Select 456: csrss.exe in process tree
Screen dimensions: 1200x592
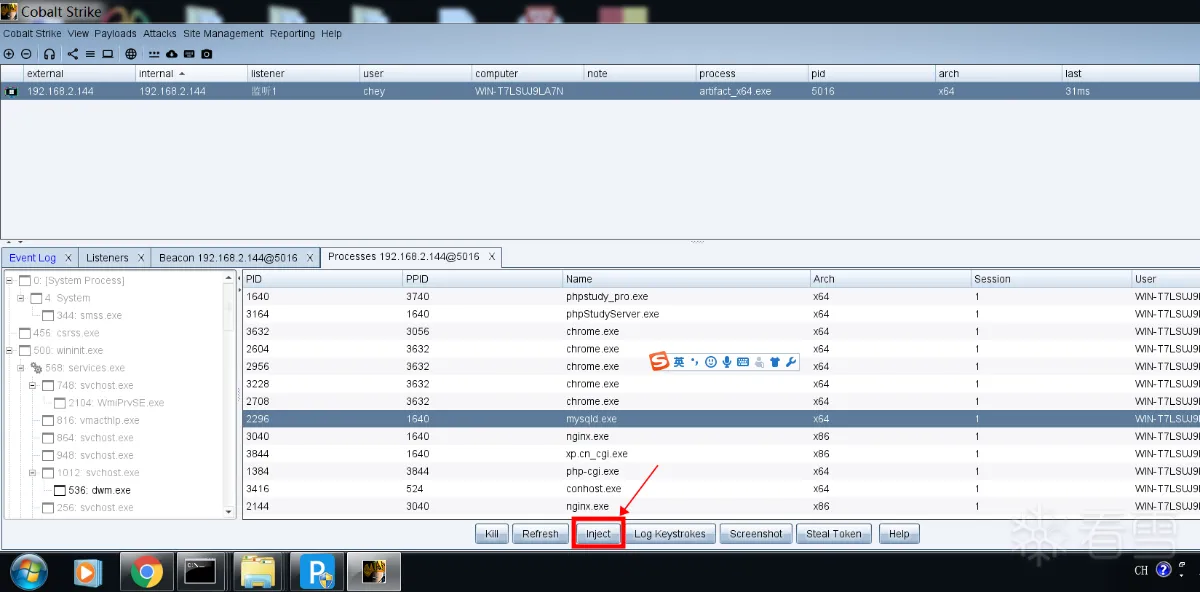tap(66, 333)
